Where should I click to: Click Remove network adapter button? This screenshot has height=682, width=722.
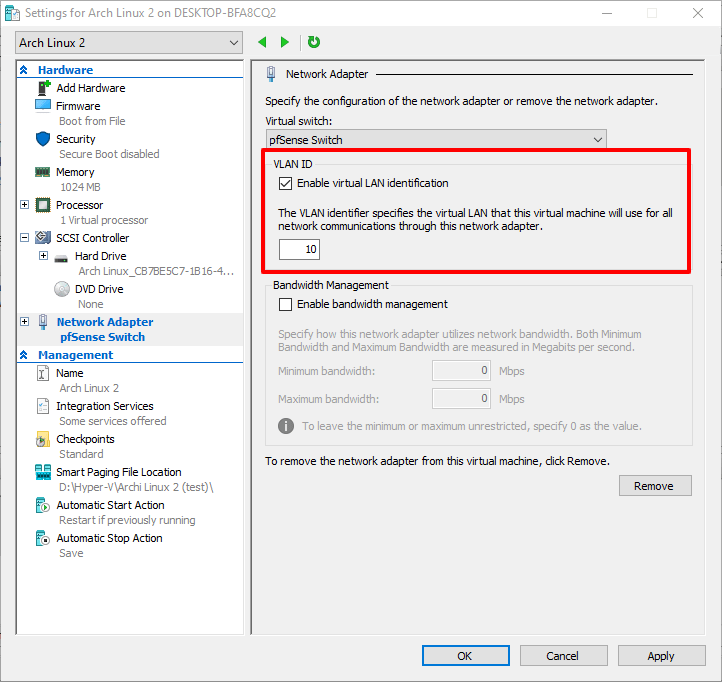(655, 486)
